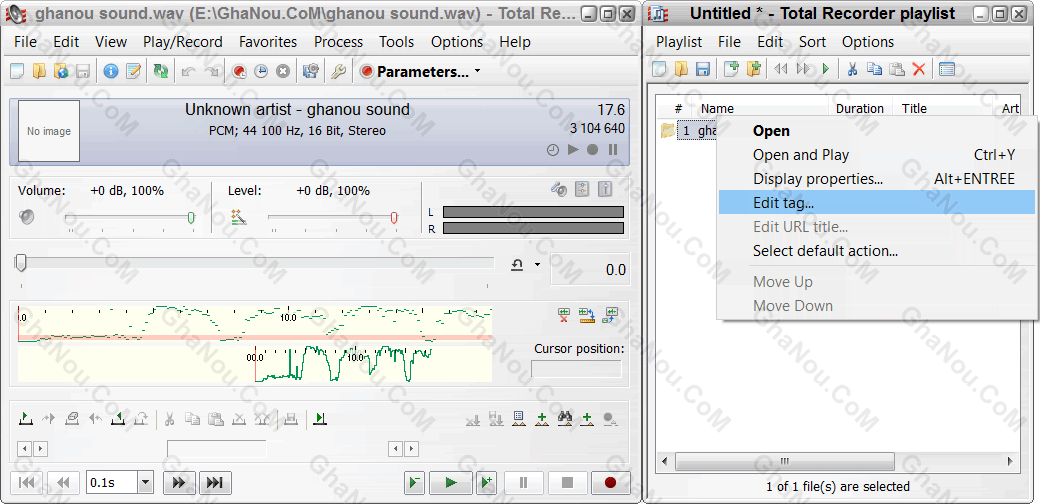Click the Save floppy icon in the recorder toolbar
The image size is (1040, 504).
click(84, 72)
